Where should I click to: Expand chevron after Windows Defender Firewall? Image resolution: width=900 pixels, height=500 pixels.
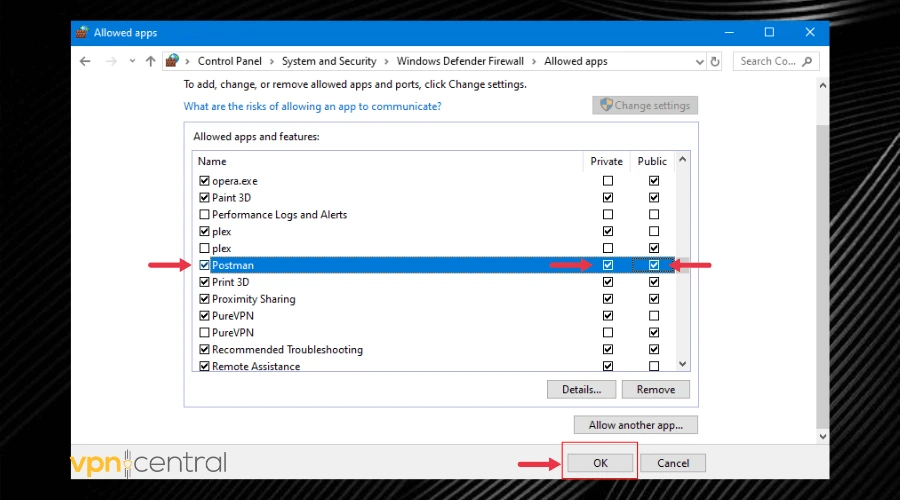pyautogui.click(x=534, y=61)
